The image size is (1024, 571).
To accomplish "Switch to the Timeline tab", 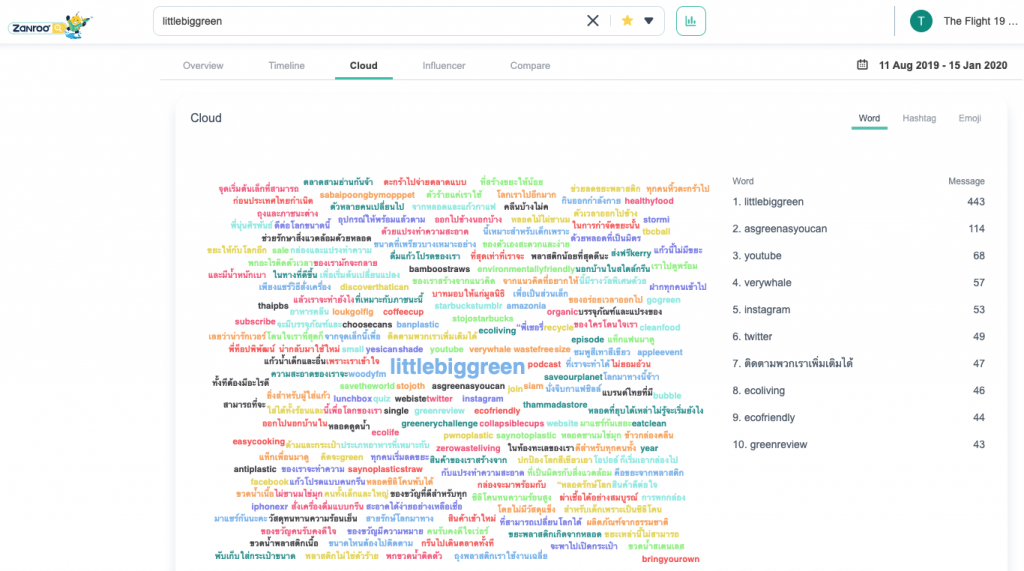I will (286, 66).
